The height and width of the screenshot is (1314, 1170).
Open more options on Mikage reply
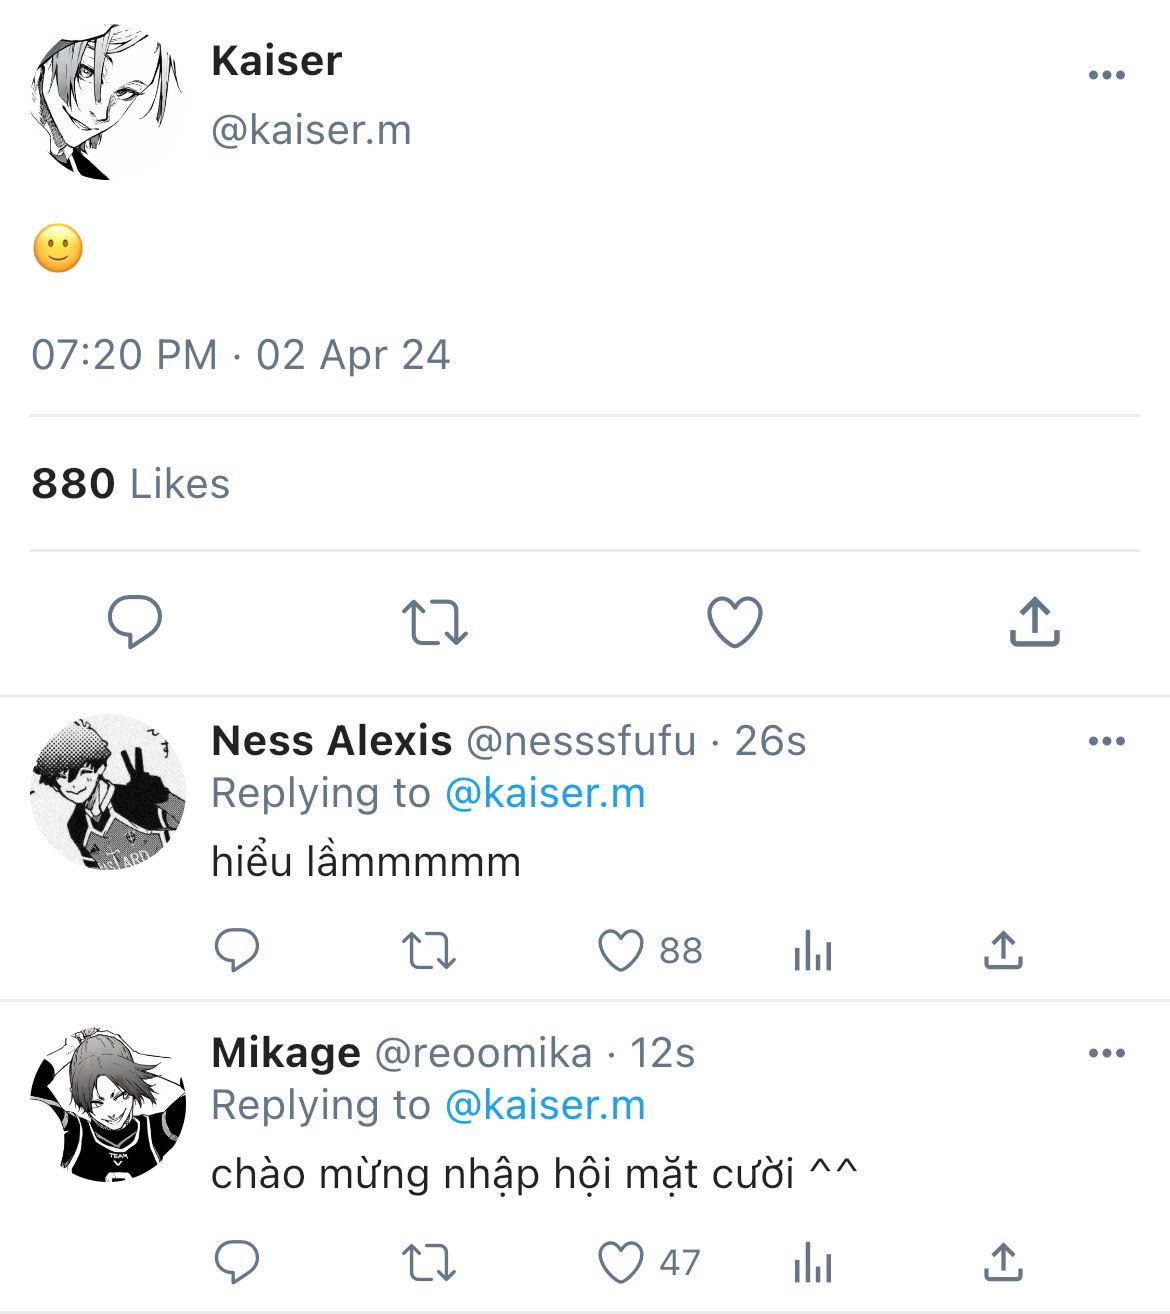(1106, 1053)
